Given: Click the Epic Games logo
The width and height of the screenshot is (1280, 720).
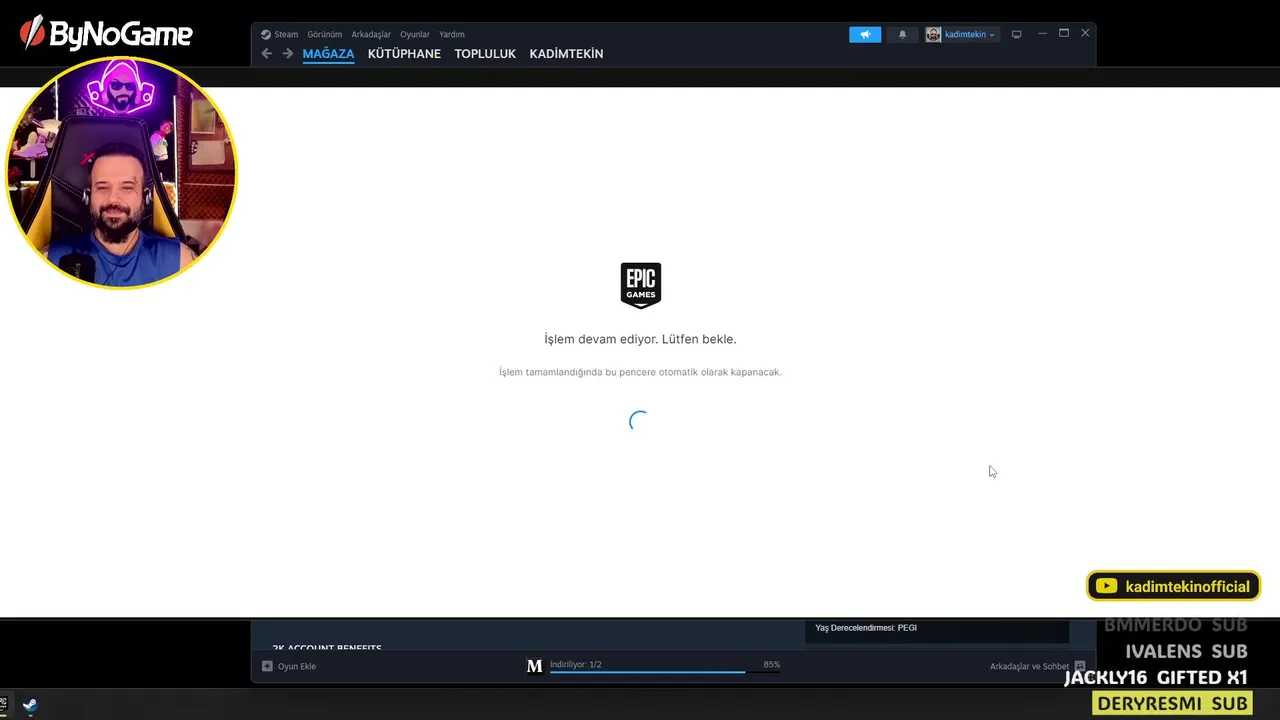Looking at the screenshot, I should click(640, 286).
